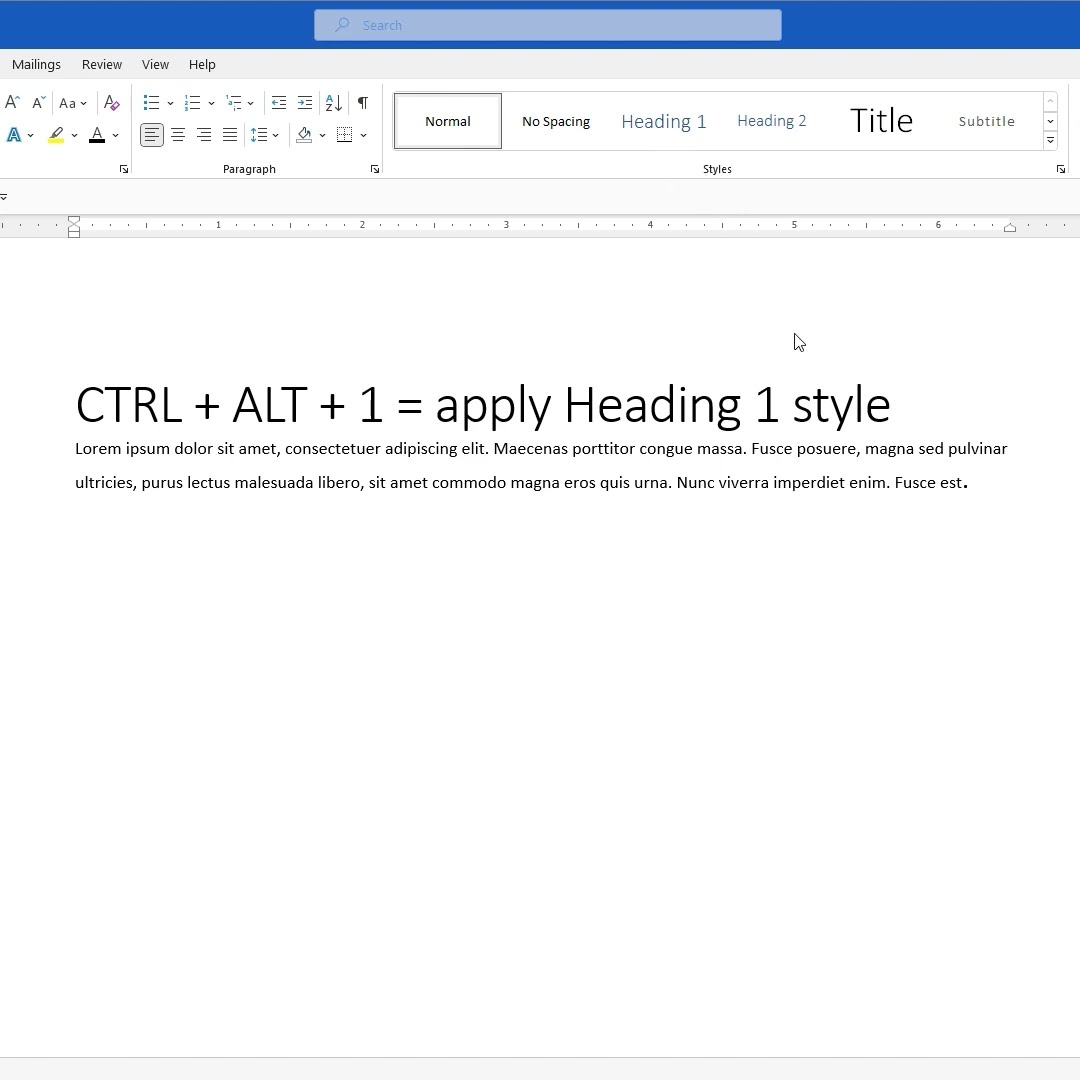Open multilevel list dropdown arrow
Image resolution: width=1080 pixels, height=1080 pixels.
tap(251, 103)
